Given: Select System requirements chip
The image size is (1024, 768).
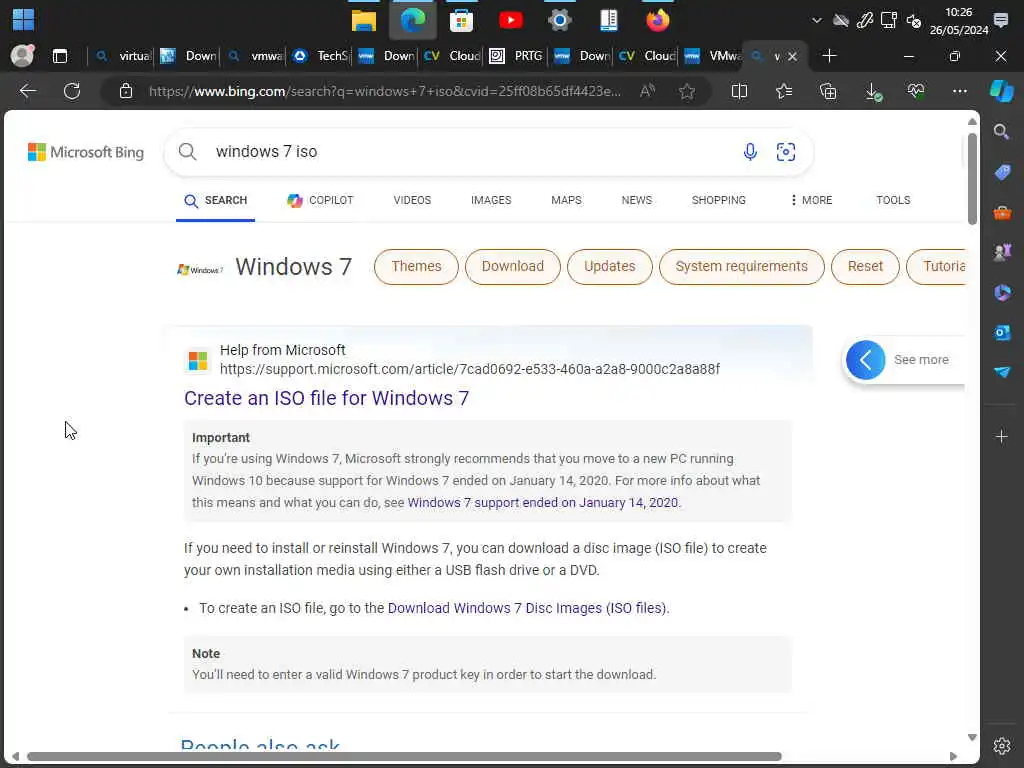Looking at the screenshot, I should coord(741,266).
